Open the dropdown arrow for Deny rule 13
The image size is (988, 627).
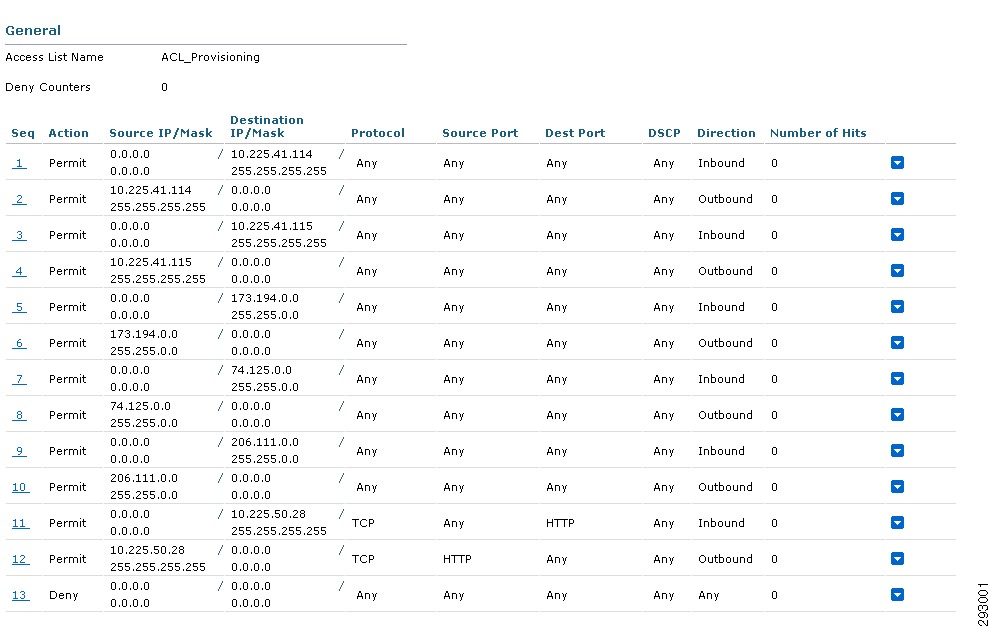897,594
